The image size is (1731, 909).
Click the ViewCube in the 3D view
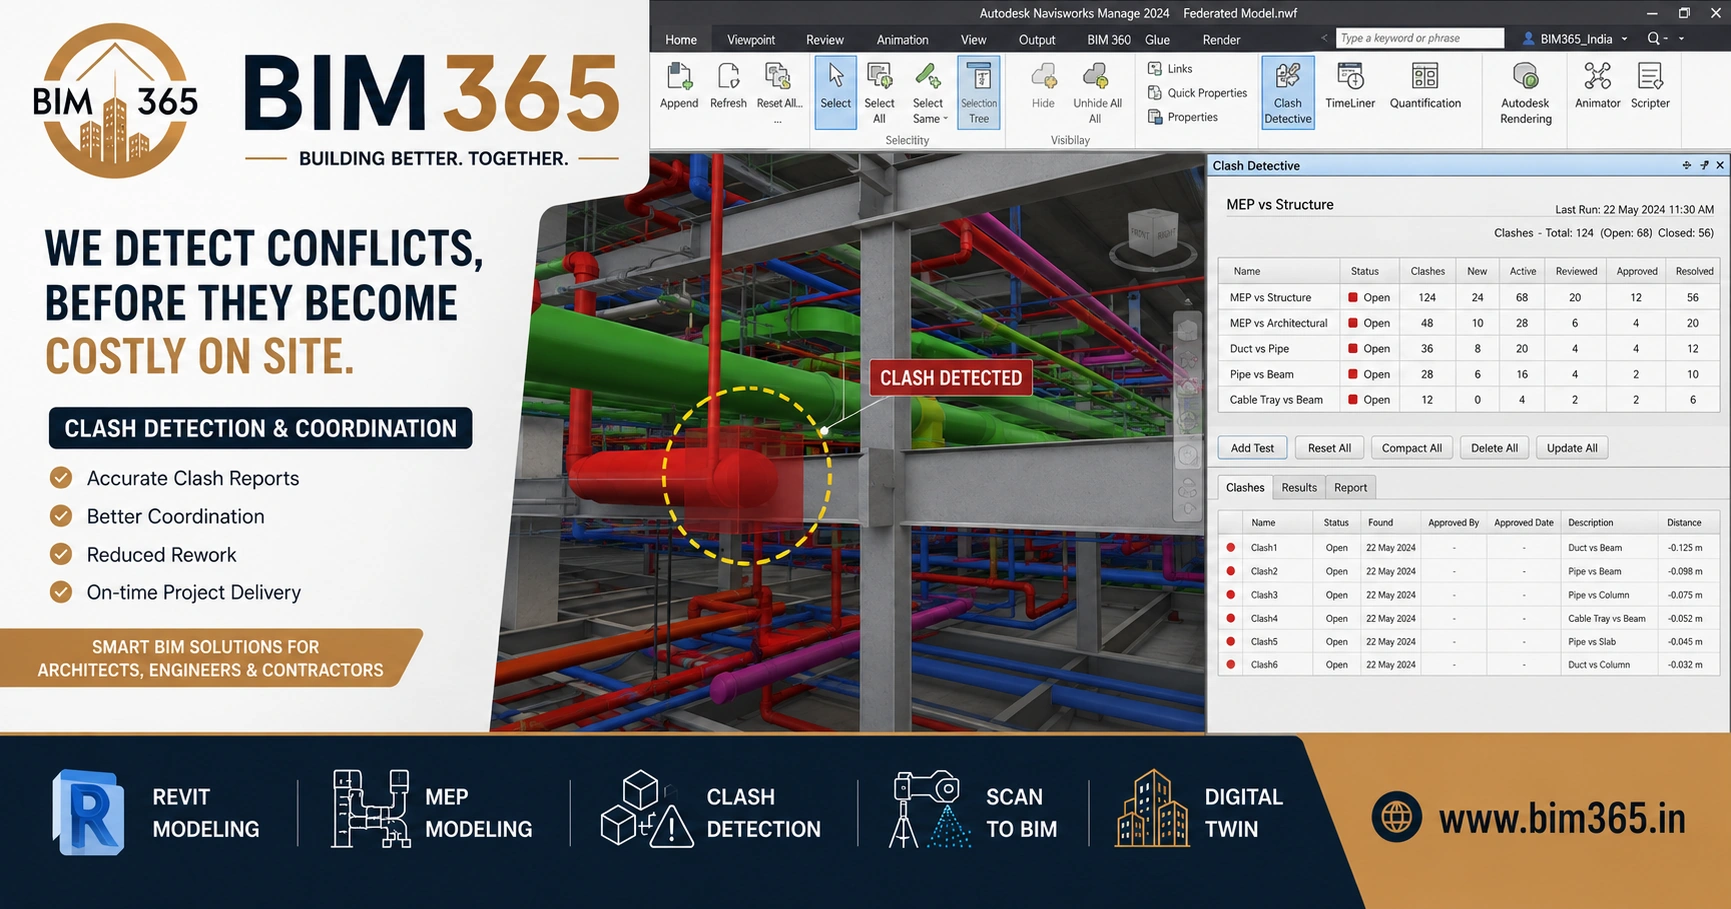[1151, 232]
